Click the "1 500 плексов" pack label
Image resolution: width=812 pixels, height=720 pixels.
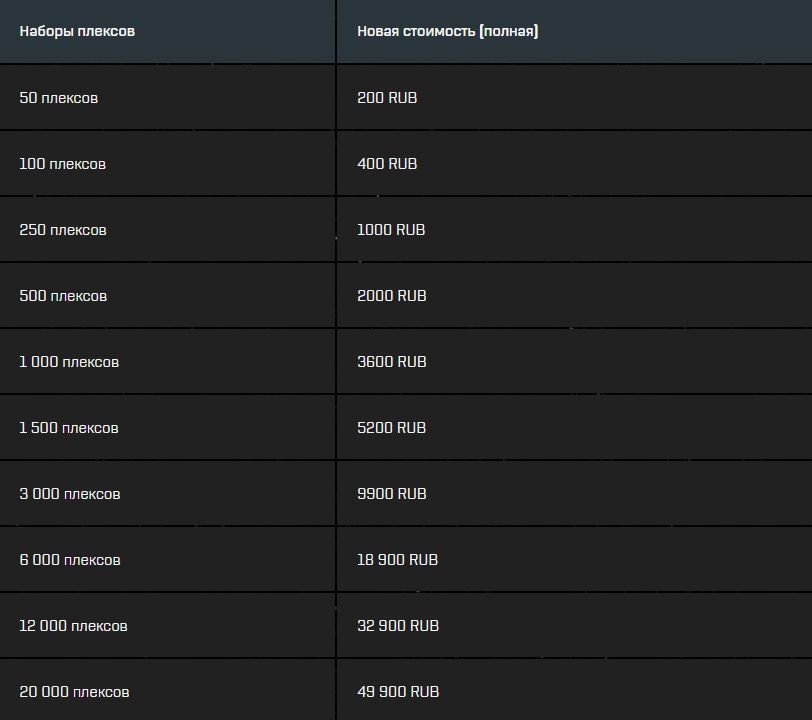(x=69, y=428)
